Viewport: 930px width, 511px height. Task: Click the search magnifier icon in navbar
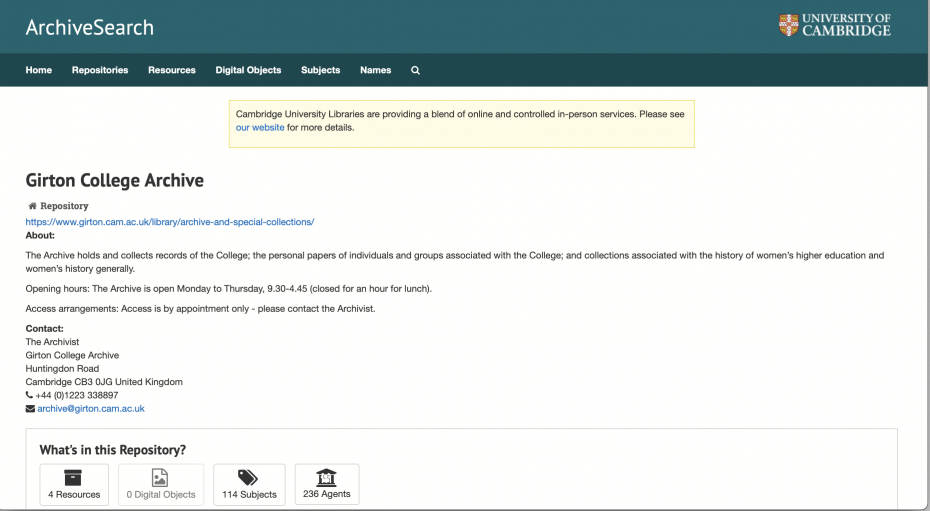click(x=415, y=70)
